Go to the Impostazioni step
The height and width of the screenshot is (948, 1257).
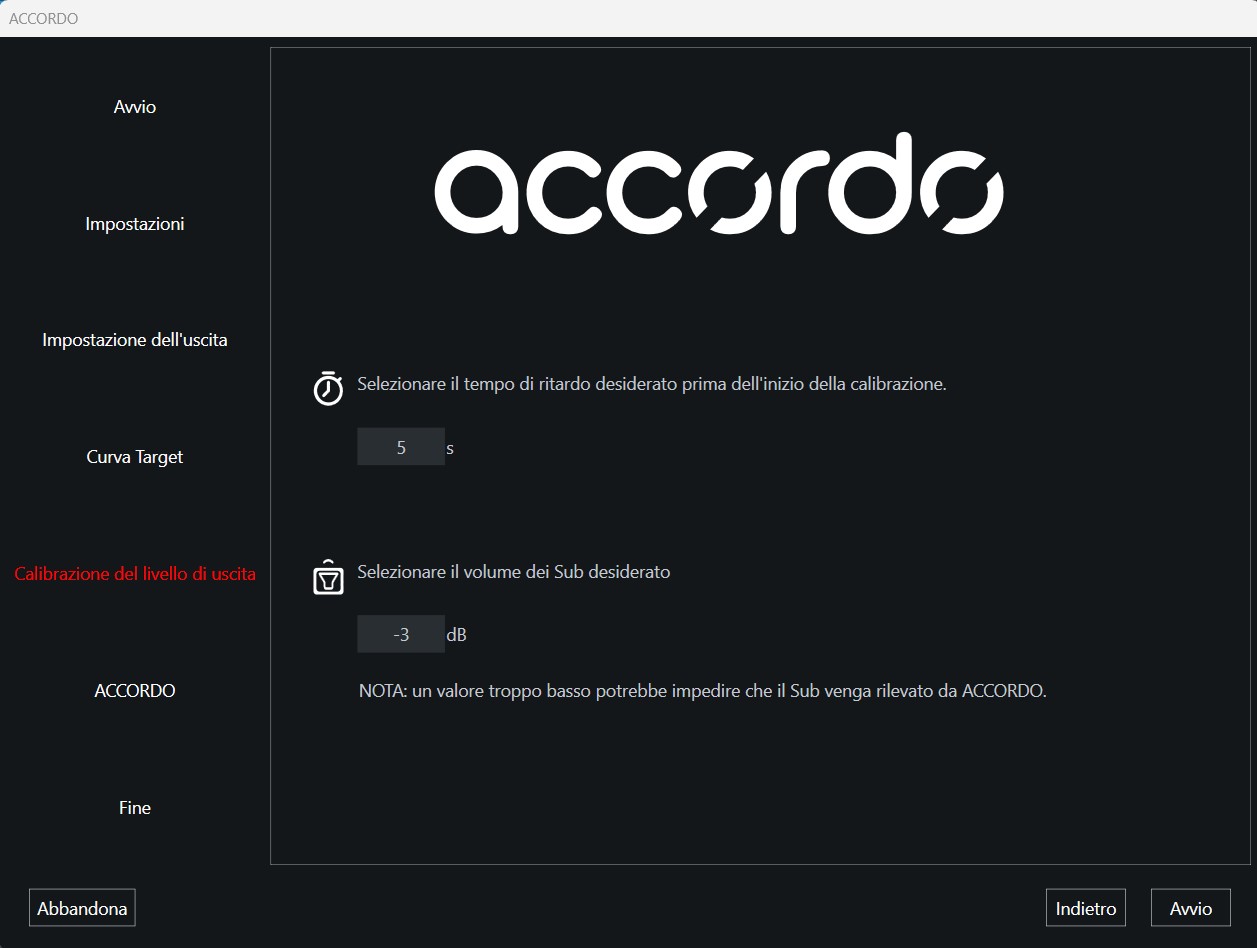coord(135,224)
